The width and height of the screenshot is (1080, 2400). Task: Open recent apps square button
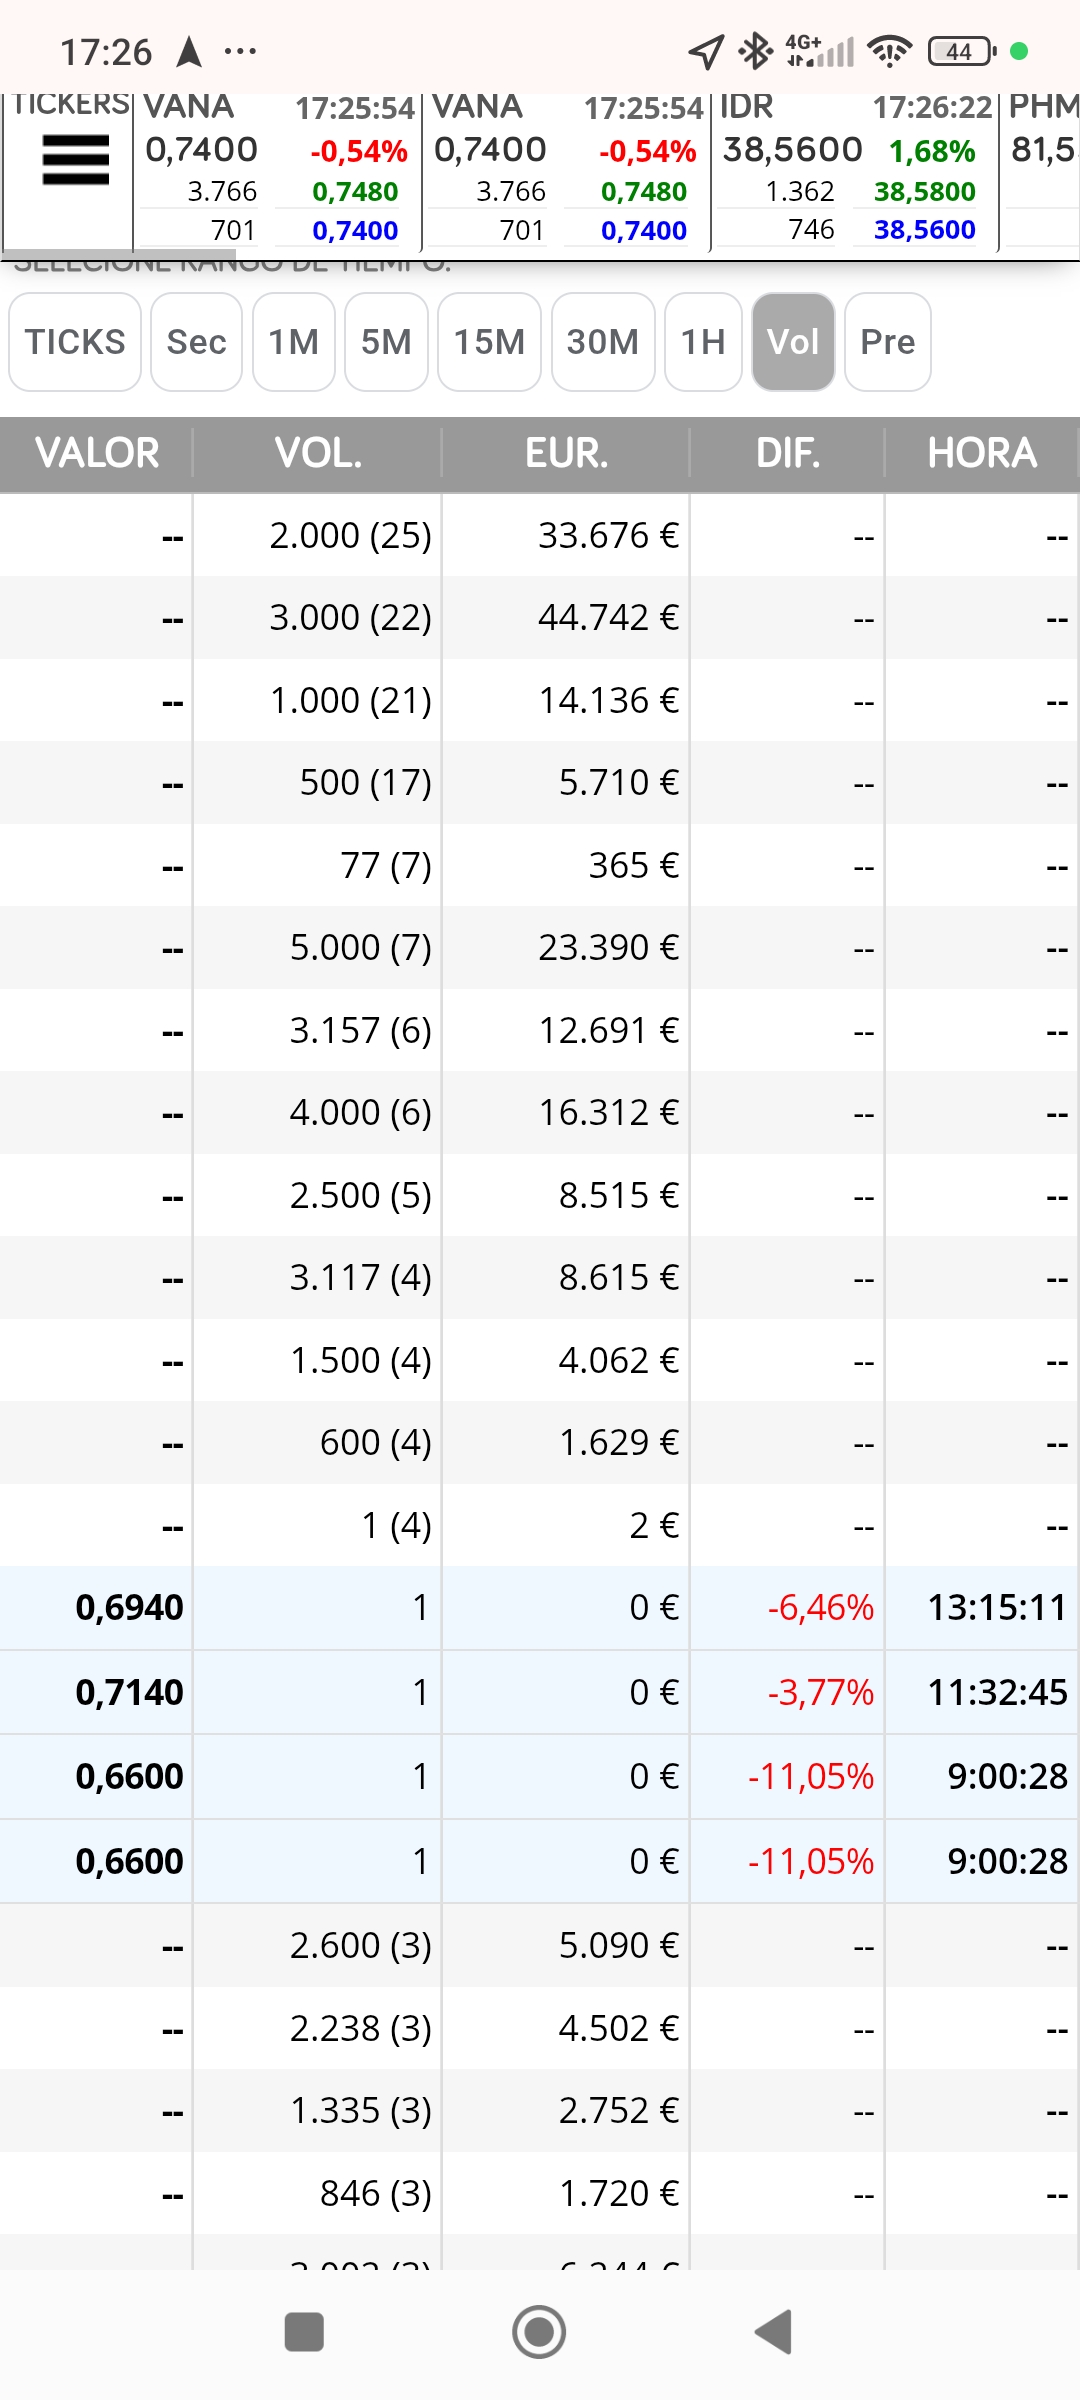pyautogui.click(x=304, y=2332)
